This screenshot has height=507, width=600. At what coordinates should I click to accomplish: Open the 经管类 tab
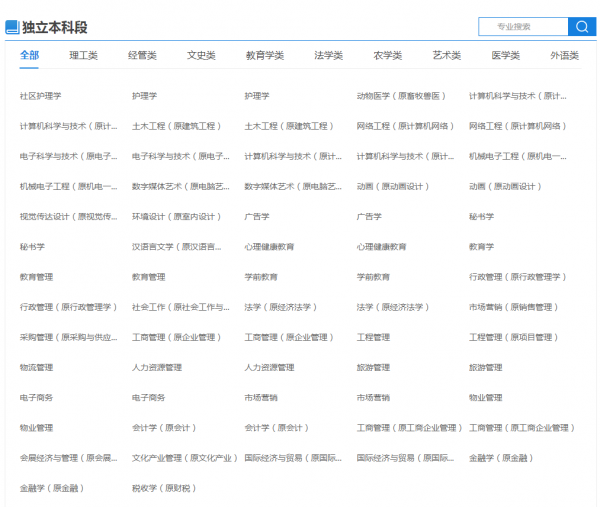(142, 55)
